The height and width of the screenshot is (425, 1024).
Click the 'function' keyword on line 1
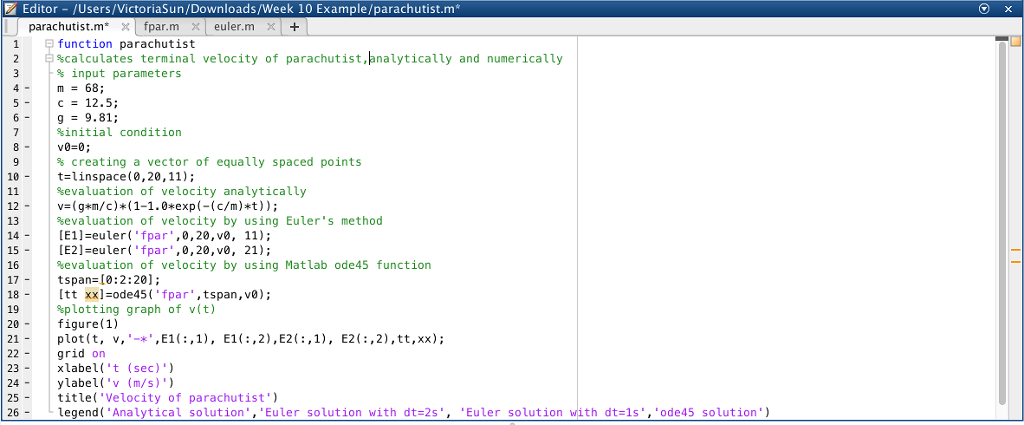(85, 44)
